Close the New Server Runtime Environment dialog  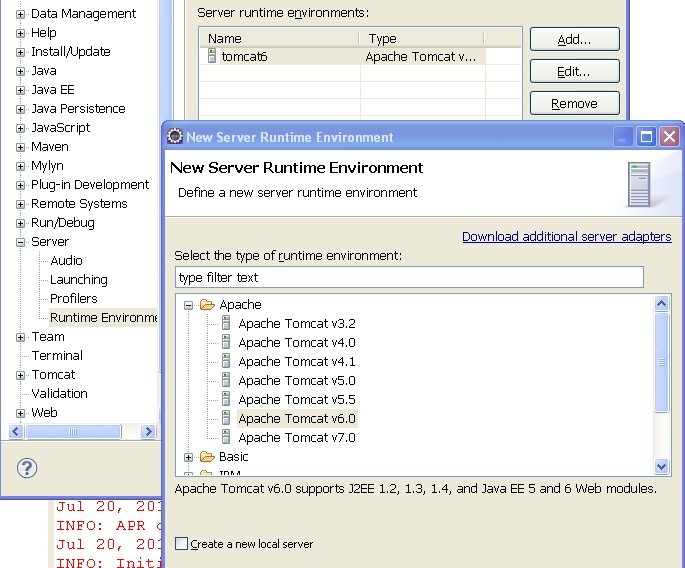point(669,137)
